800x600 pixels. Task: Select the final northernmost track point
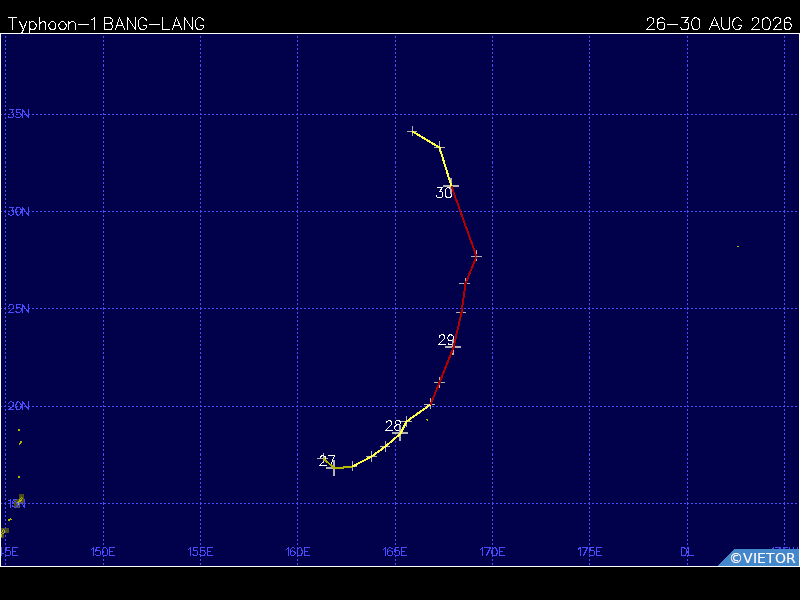tap(412, 132)
